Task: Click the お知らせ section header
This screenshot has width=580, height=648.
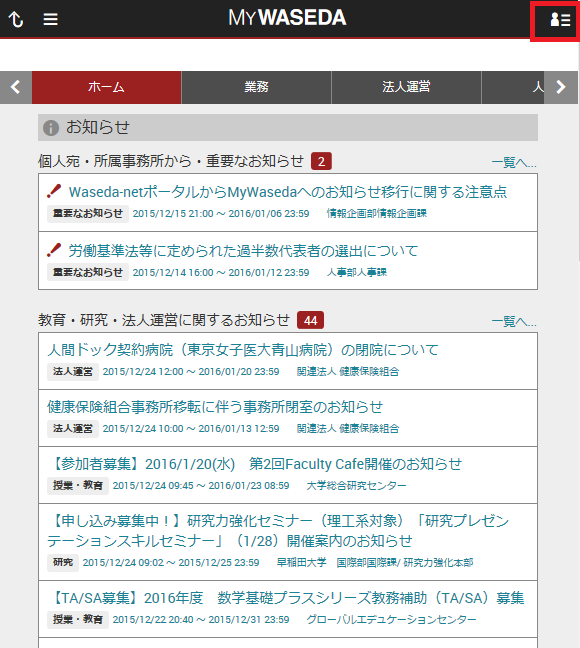Action: [288, 128]
